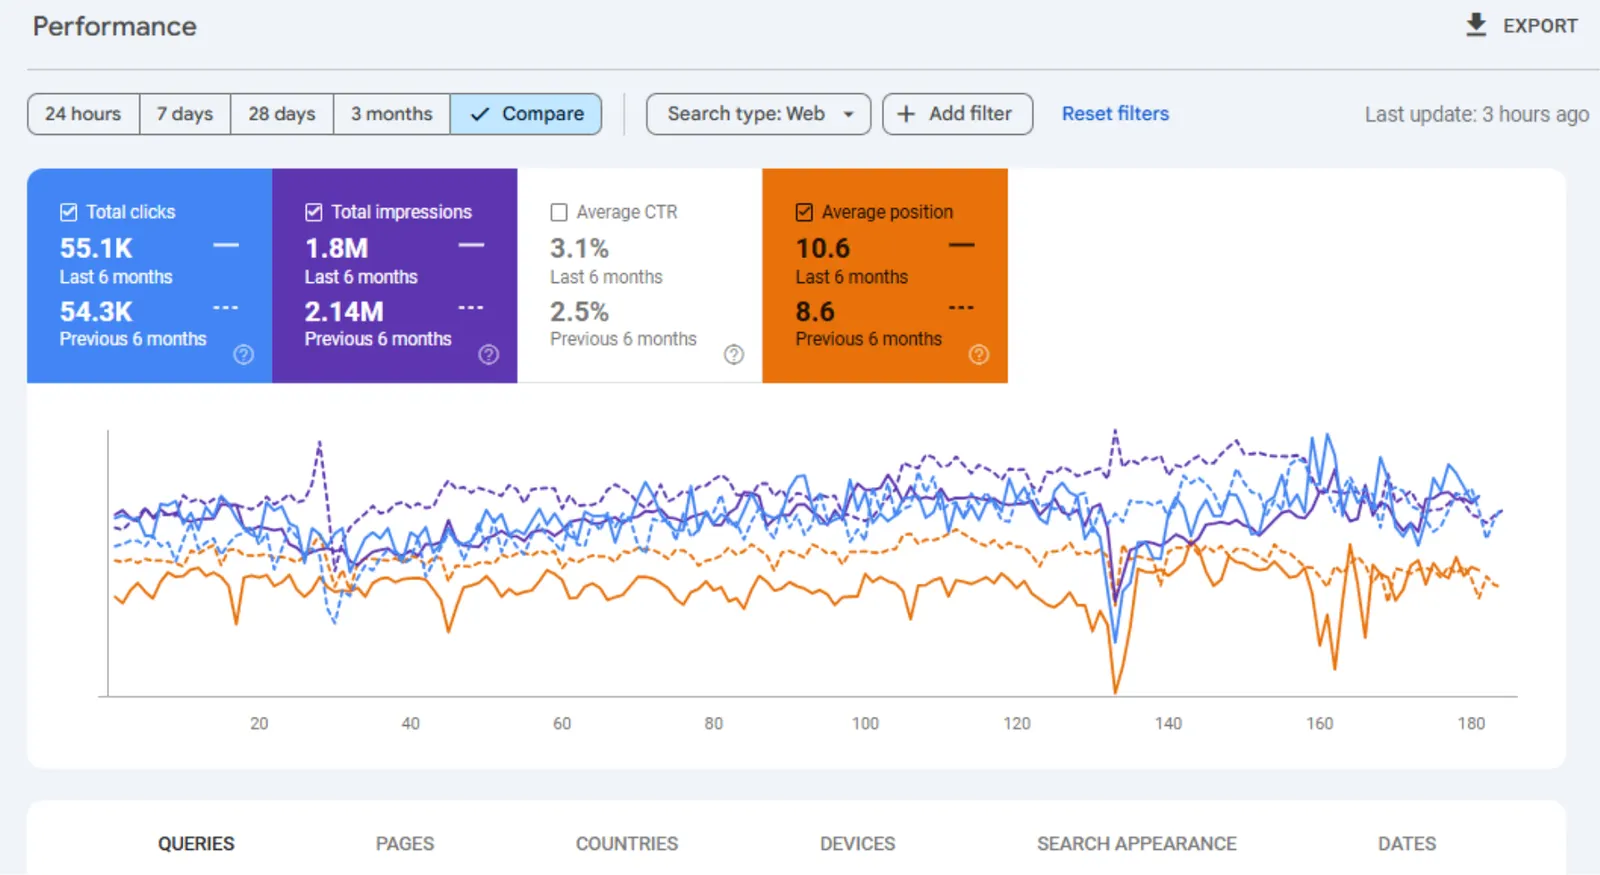Click the 2.5% previous CTR value

(x=579, y=312)
